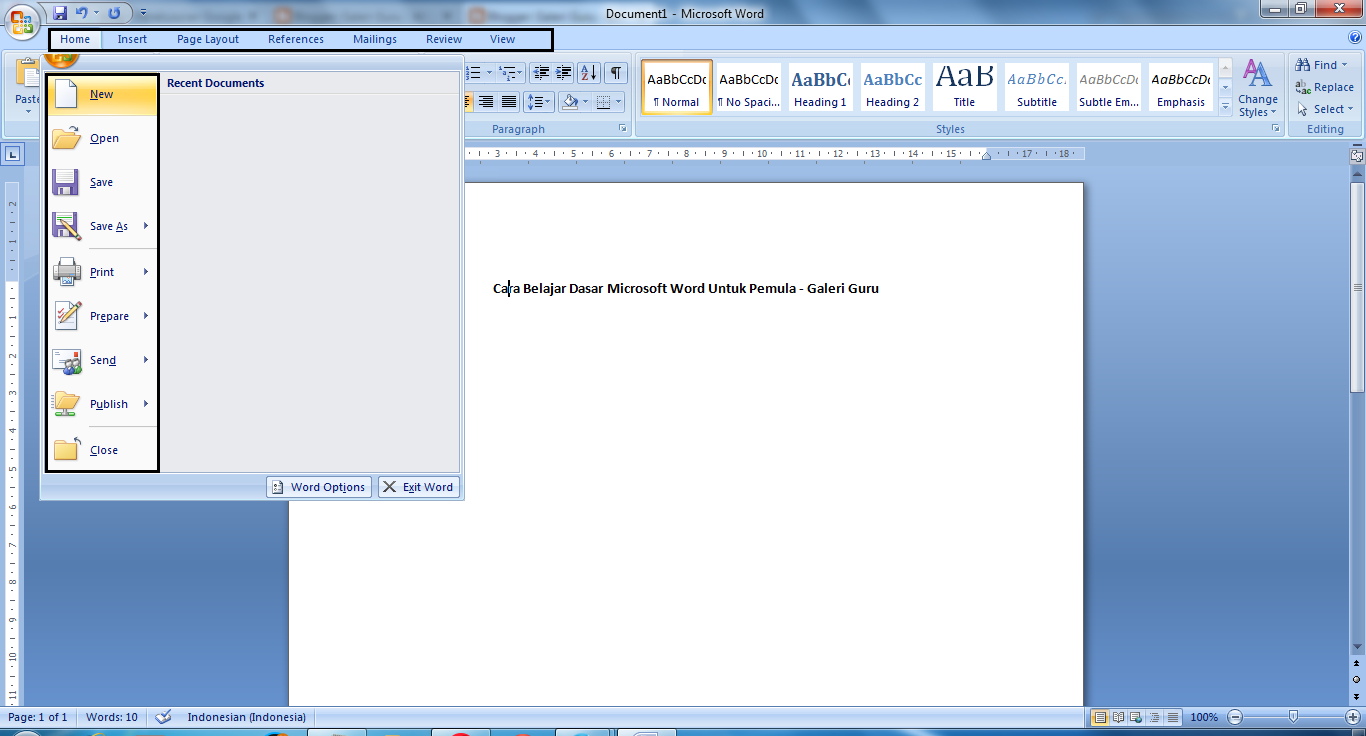Image resolution: width=1366 pixels, height=736 pixels.
Task: Switch to the Page Layout tab
Action: 208,39
